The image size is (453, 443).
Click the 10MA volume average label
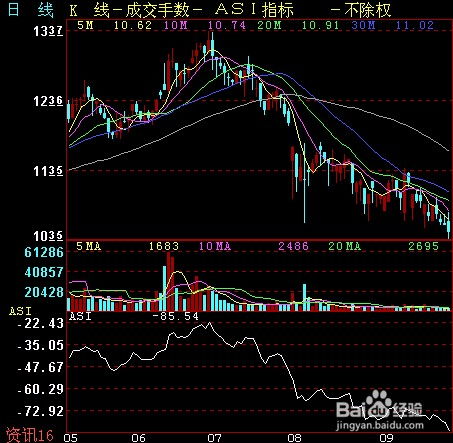click(x=215, y=246)
